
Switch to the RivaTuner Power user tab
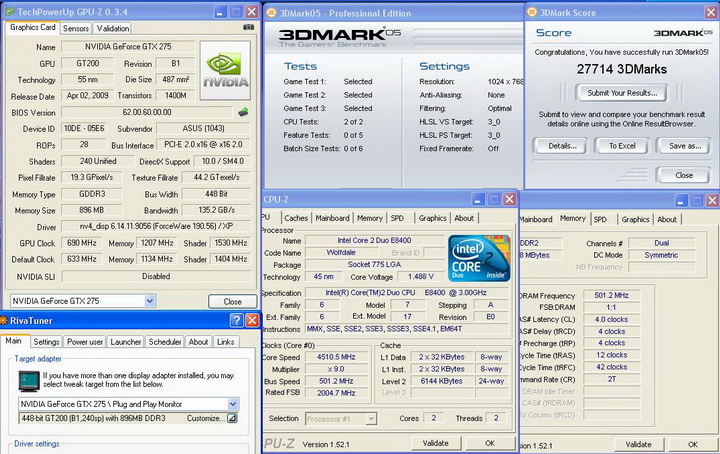pyautogui.click(x=85, y=342)
